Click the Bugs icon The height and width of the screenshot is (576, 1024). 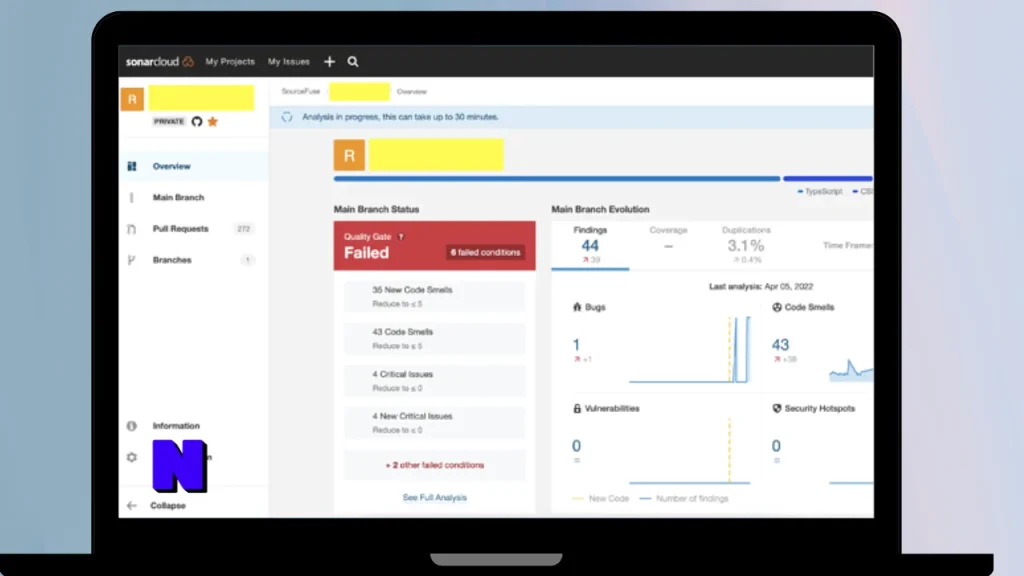point(577,307)
